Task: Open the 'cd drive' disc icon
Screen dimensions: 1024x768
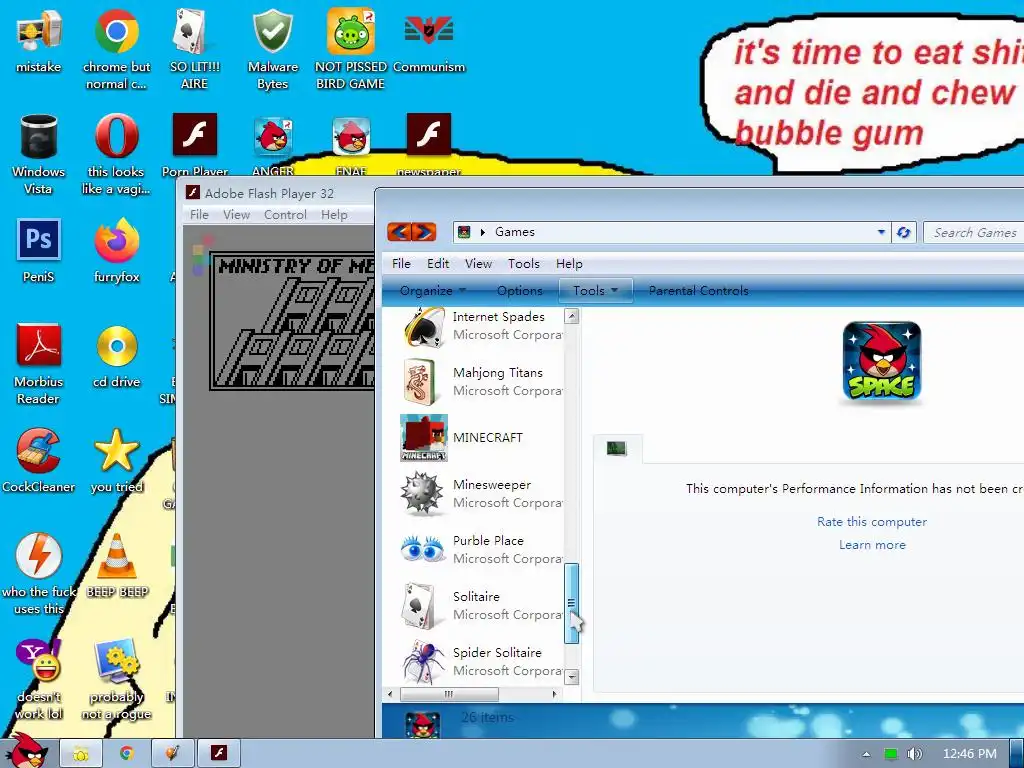Action: pyautogui.click(x=116, y=357)
